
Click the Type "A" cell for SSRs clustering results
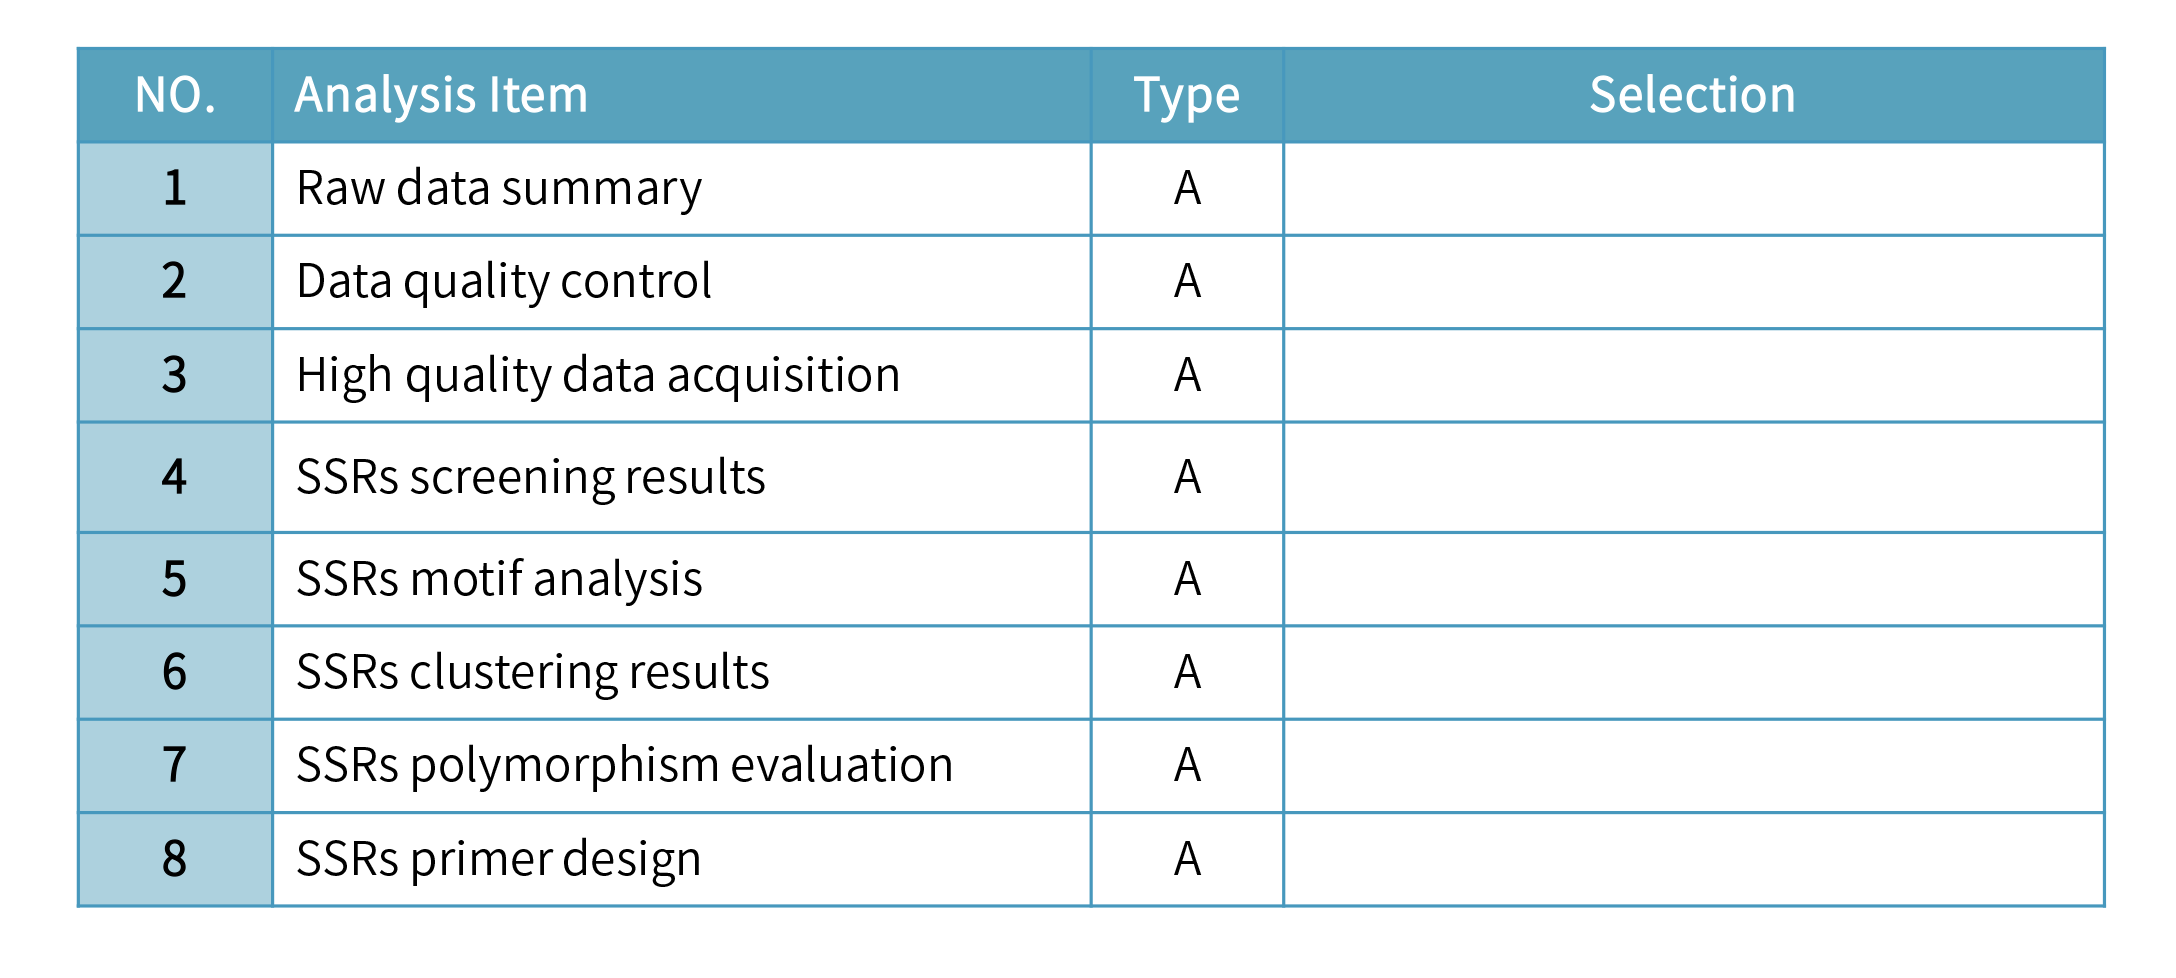click(1186, 672)
